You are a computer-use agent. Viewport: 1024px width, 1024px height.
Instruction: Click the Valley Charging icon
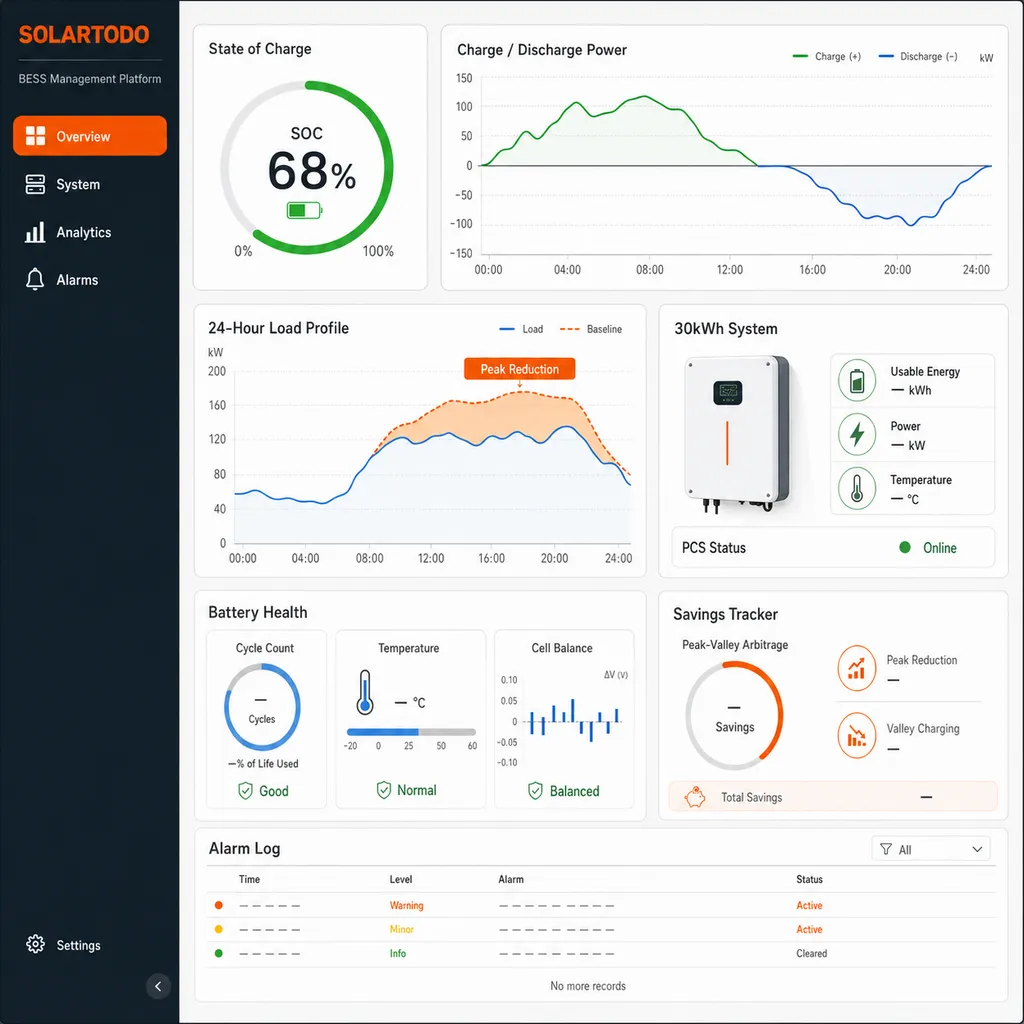(x=856, y=737)
